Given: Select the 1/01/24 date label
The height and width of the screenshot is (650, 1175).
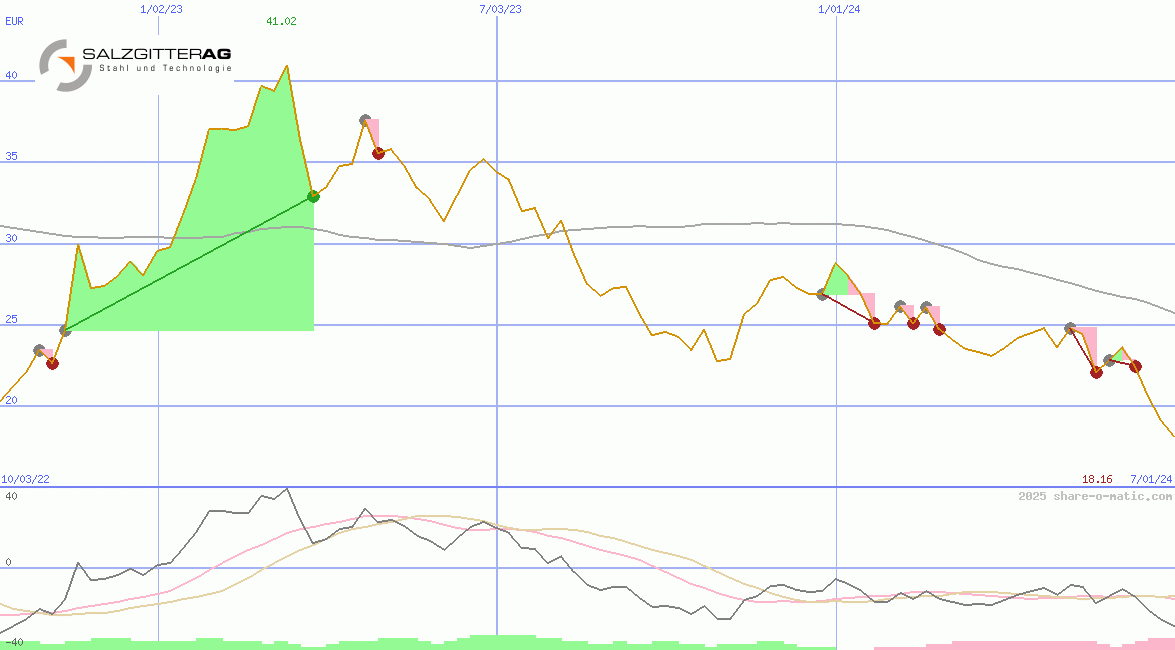Looking at the screenshot, I should [839, 9].
